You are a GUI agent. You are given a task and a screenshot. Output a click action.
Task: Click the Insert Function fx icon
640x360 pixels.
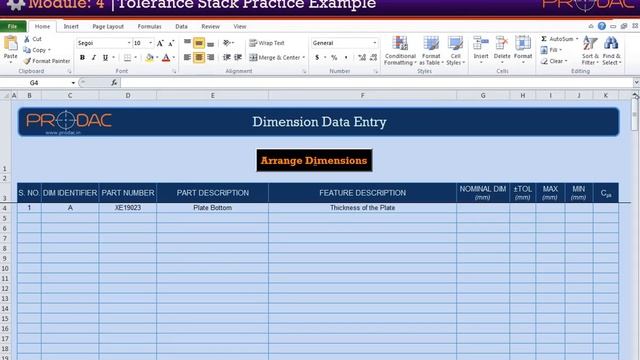pyautogui.click(x=114, y=83)
